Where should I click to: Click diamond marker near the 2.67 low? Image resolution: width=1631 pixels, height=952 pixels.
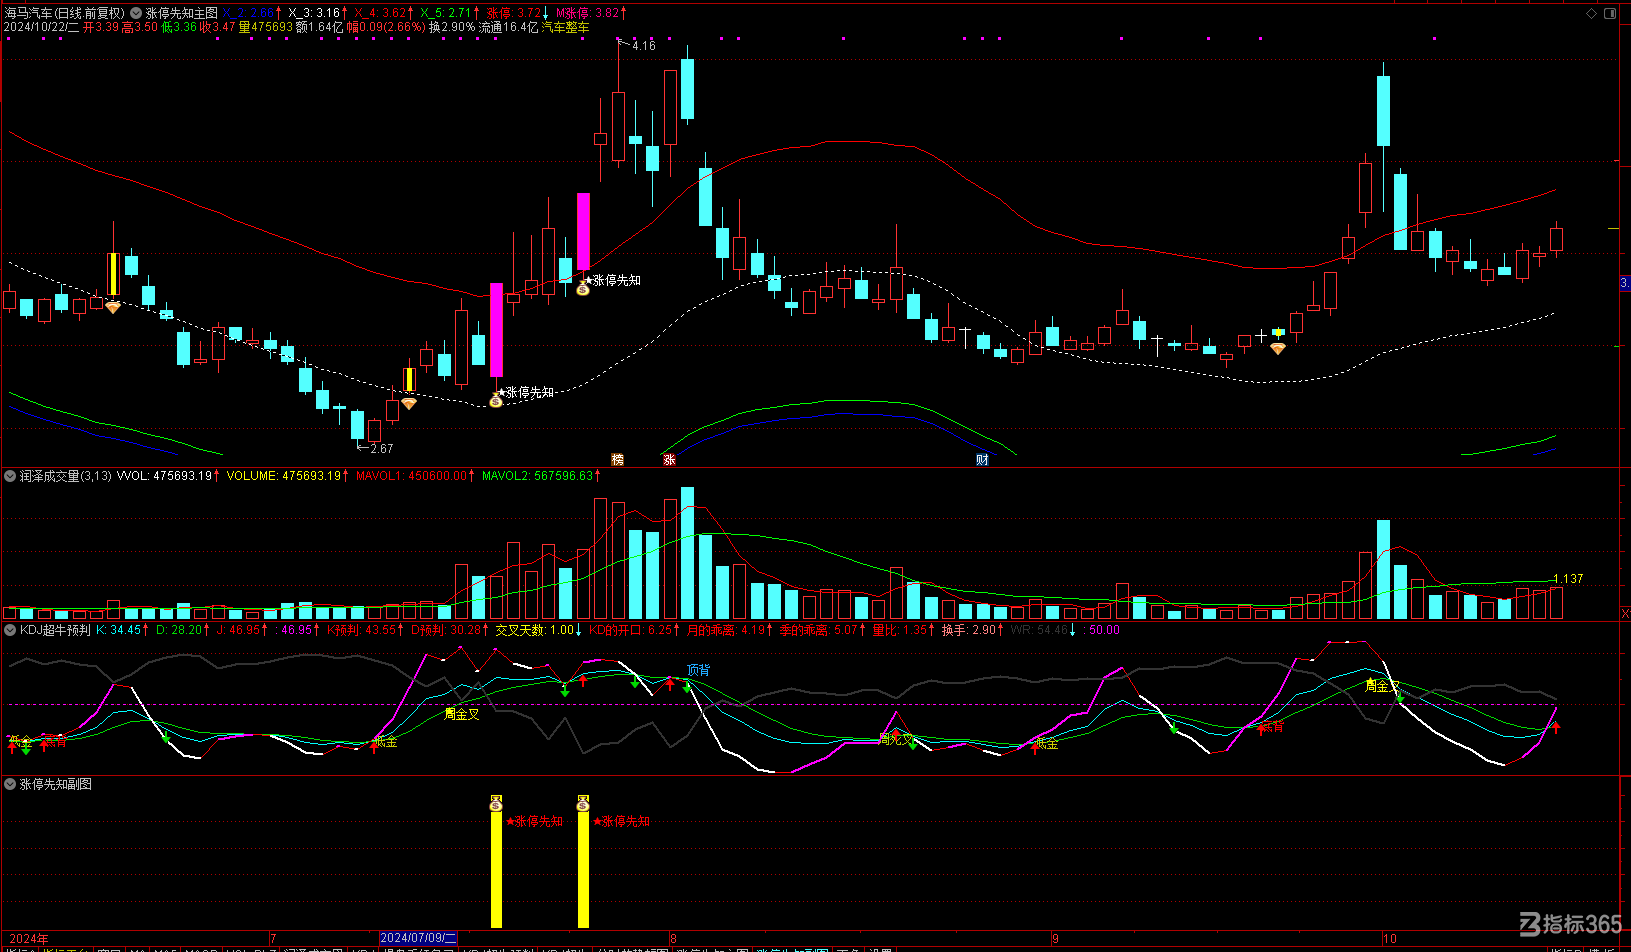pyautogui.click(x=409, y=404)
